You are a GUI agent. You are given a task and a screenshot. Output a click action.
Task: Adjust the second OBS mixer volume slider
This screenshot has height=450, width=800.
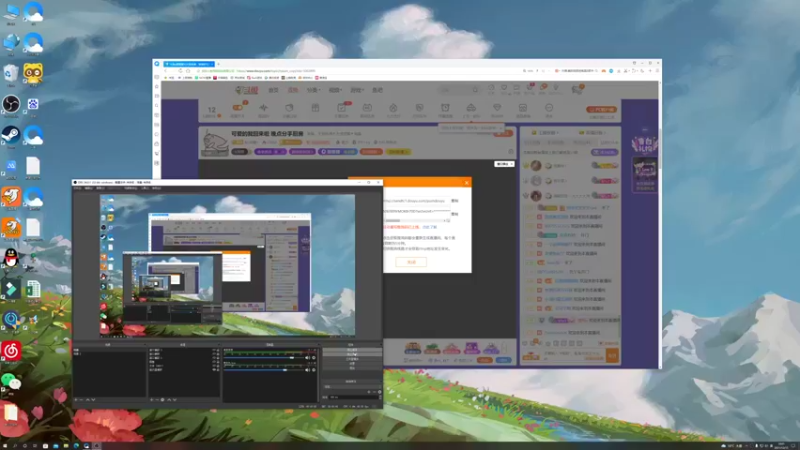265,369
